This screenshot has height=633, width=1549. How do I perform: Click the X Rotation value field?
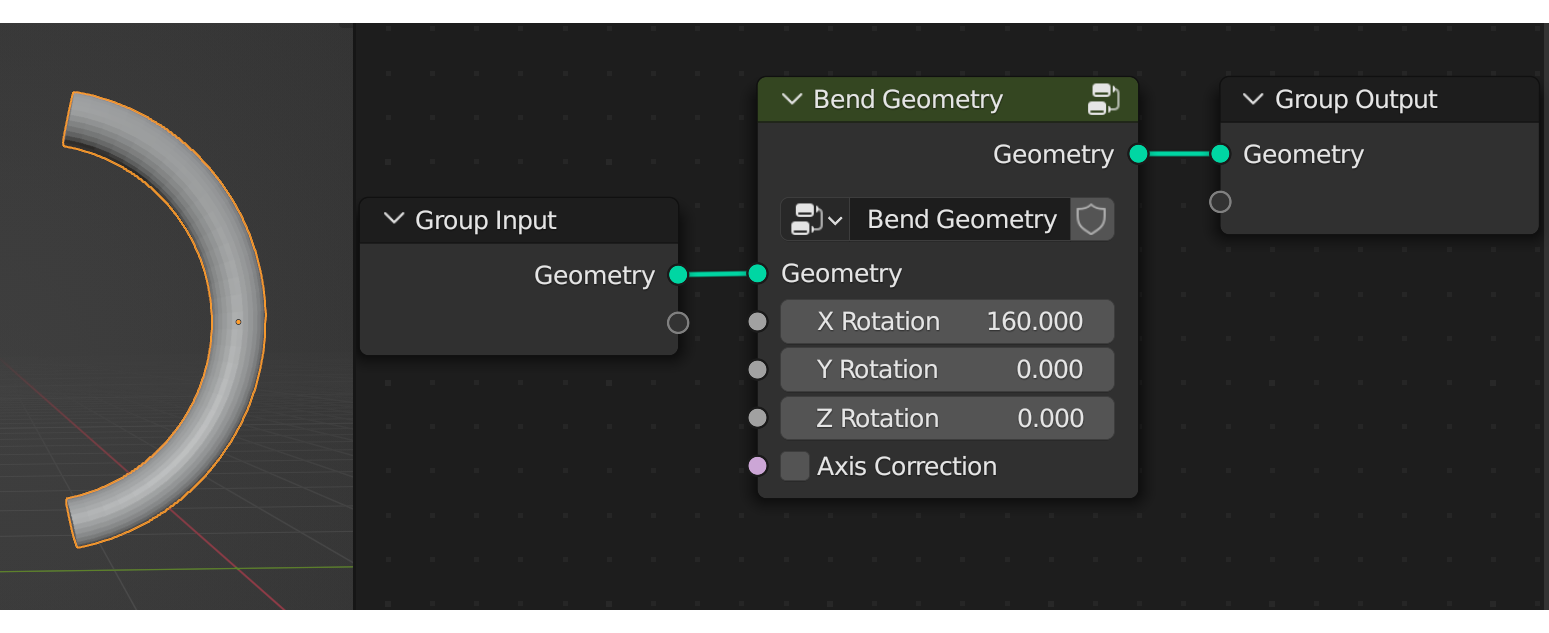[x=947, y=321]
